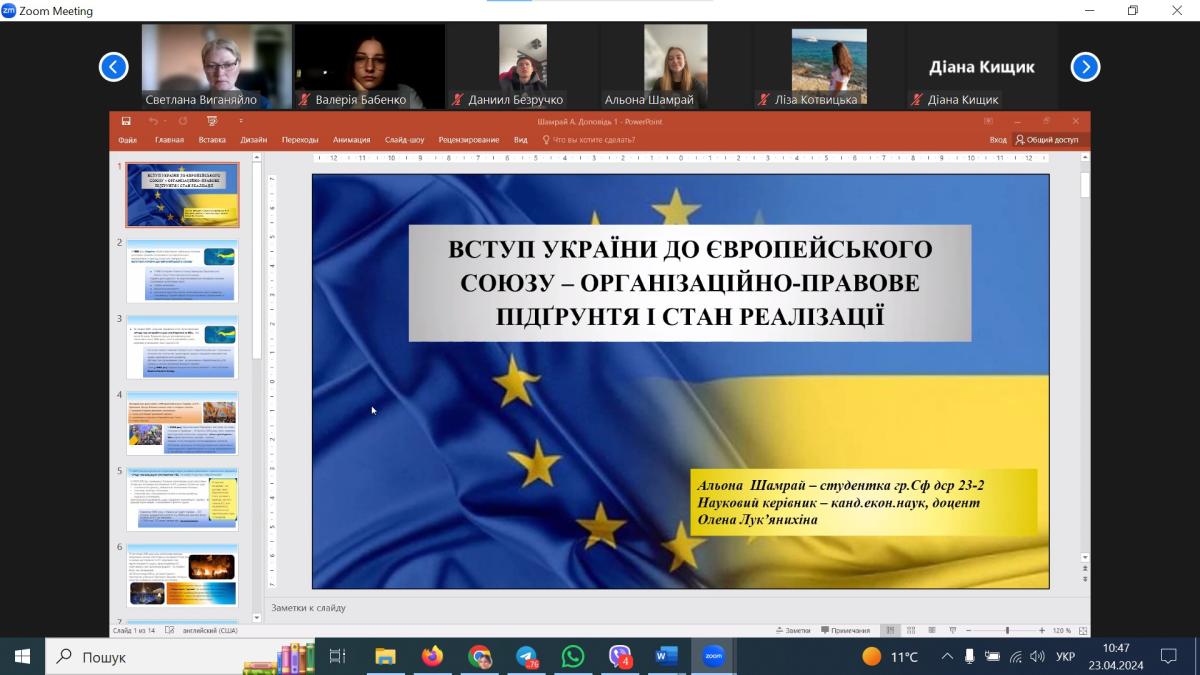
Task: Show previous participants with the left arrow
Action: (x=114, y=67)
